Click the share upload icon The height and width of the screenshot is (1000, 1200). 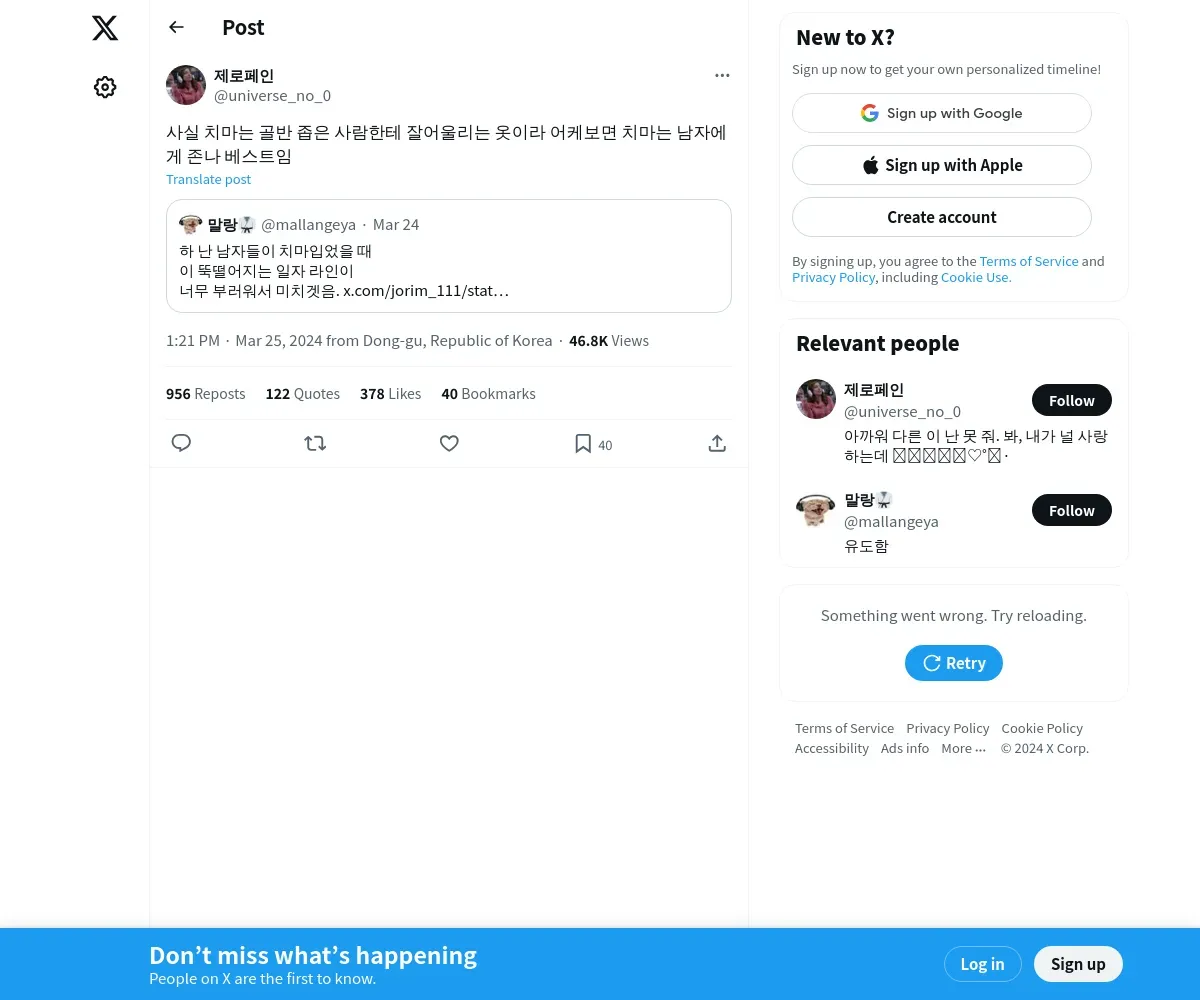pos(717,443)
